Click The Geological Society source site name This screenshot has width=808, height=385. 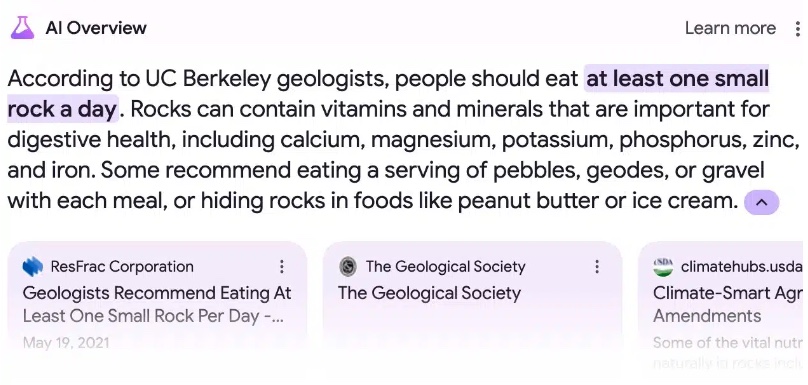tap(445, 266)
